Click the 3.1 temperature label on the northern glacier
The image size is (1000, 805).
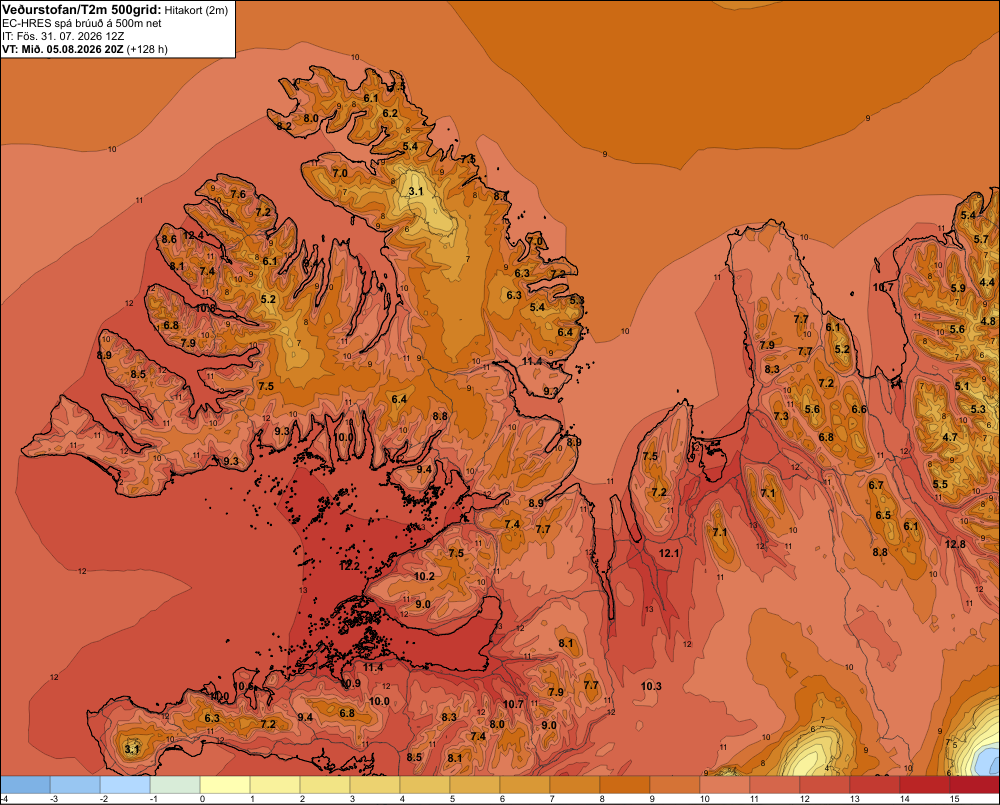pyautogui.click(x=416, y=191)
